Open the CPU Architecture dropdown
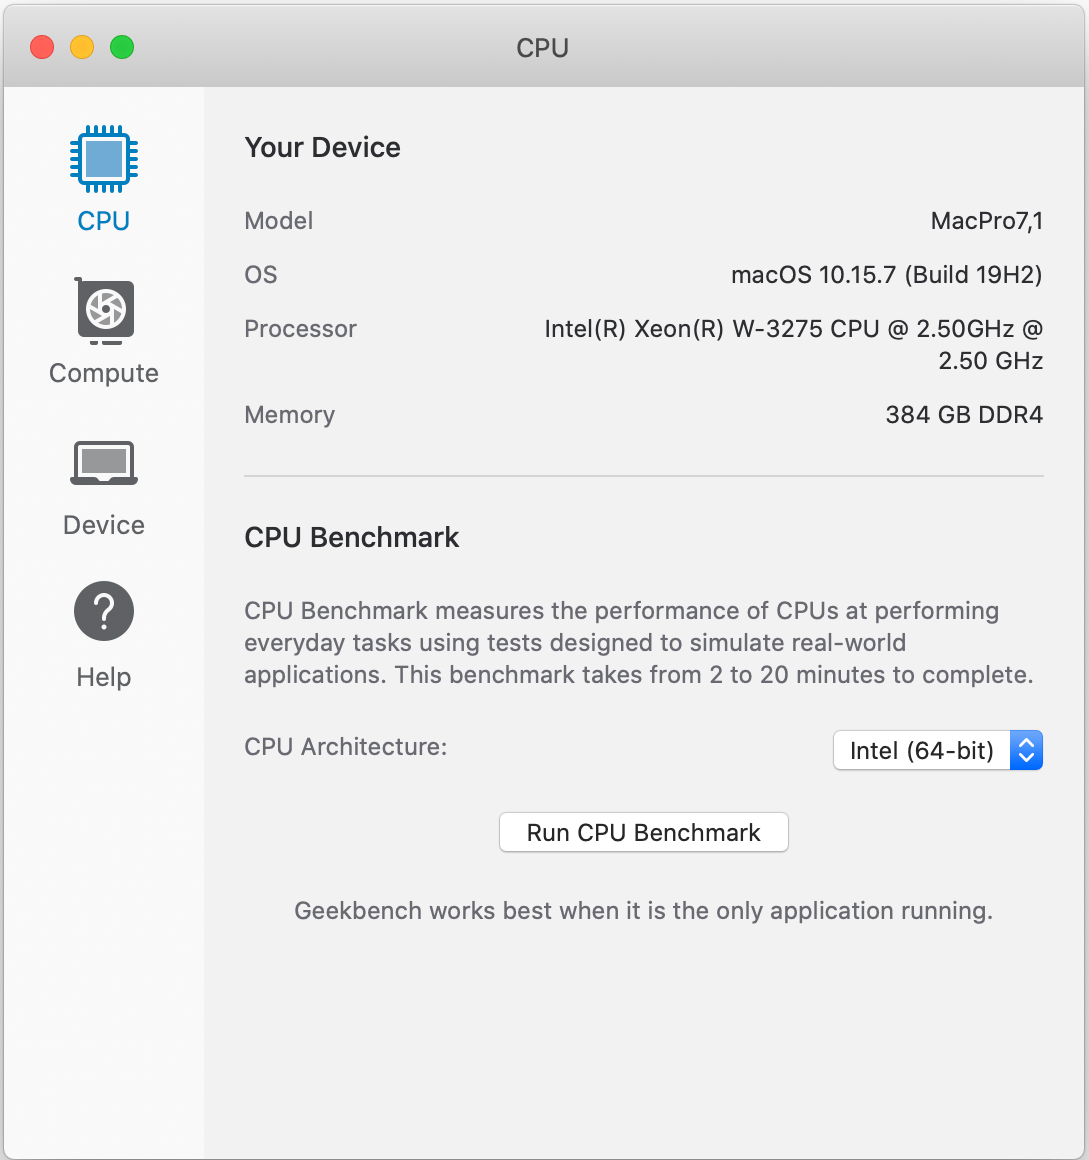Viewport: 1089px width, 1160px height. pos(938,750)
